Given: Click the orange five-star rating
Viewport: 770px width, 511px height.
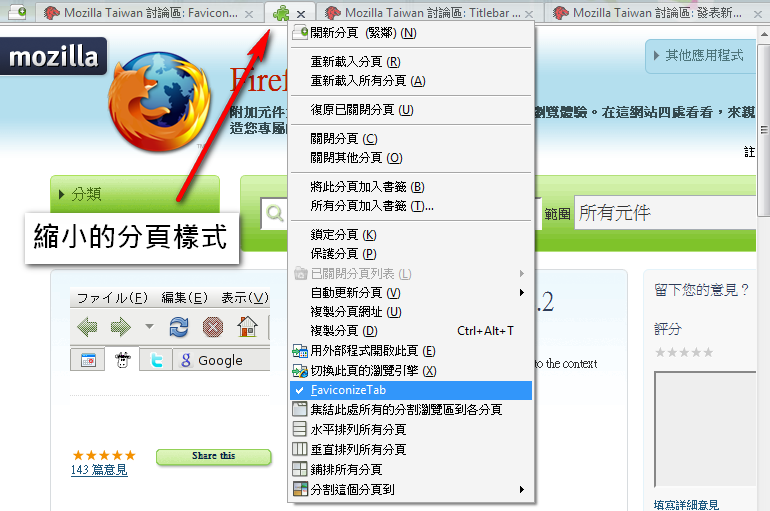Looking at the screenshot, I should pyautogui.click(x=104, y=455).
